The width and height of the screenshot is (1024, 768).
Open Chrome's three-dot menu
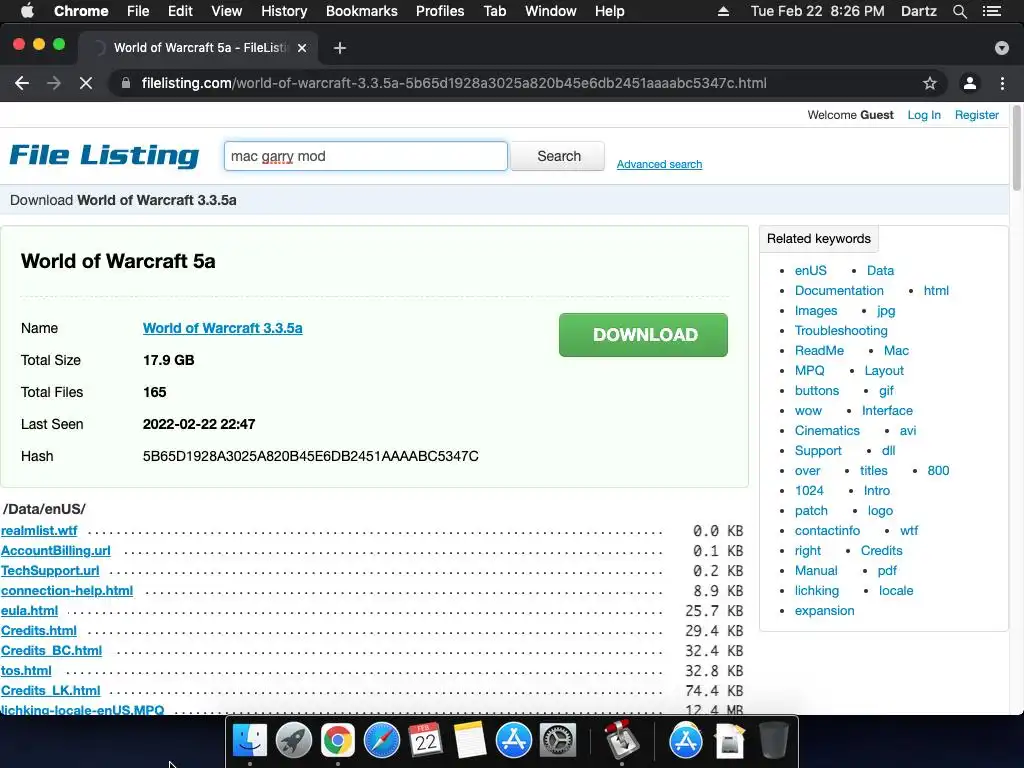click(1002, 83)
